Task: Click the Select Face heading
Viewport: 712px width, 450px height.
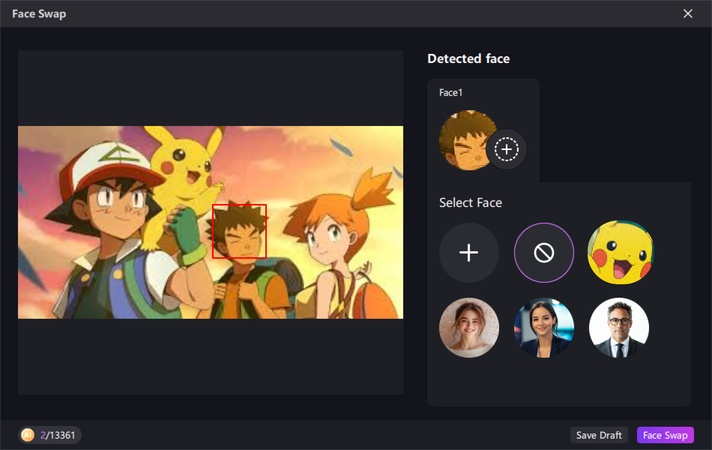Action: click(470, 203)
